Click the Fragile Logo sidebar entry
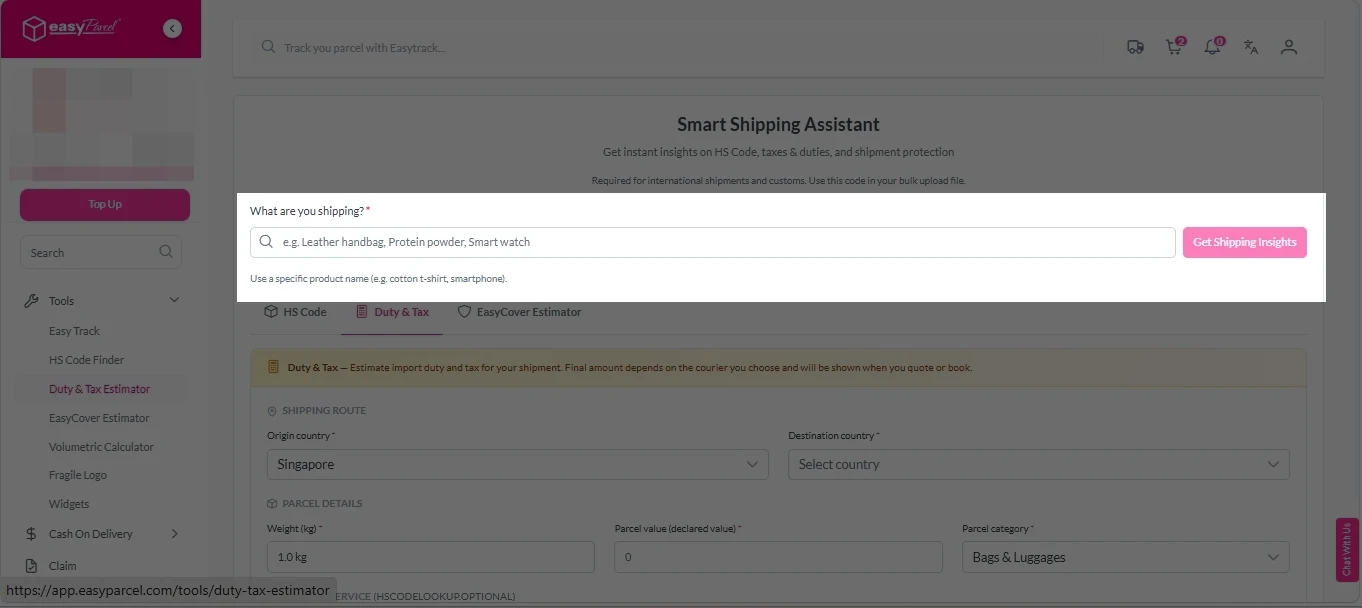The image size is (1362, 608). click(78, 474)
